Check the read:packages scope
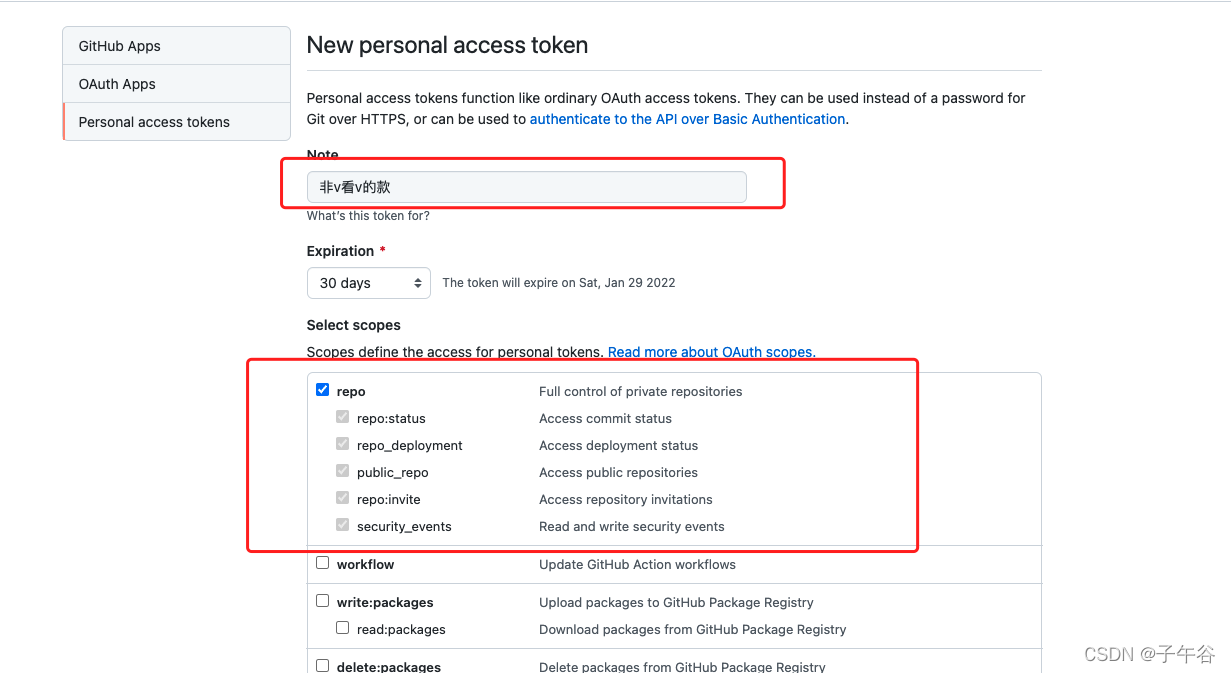 click(342, 627)
